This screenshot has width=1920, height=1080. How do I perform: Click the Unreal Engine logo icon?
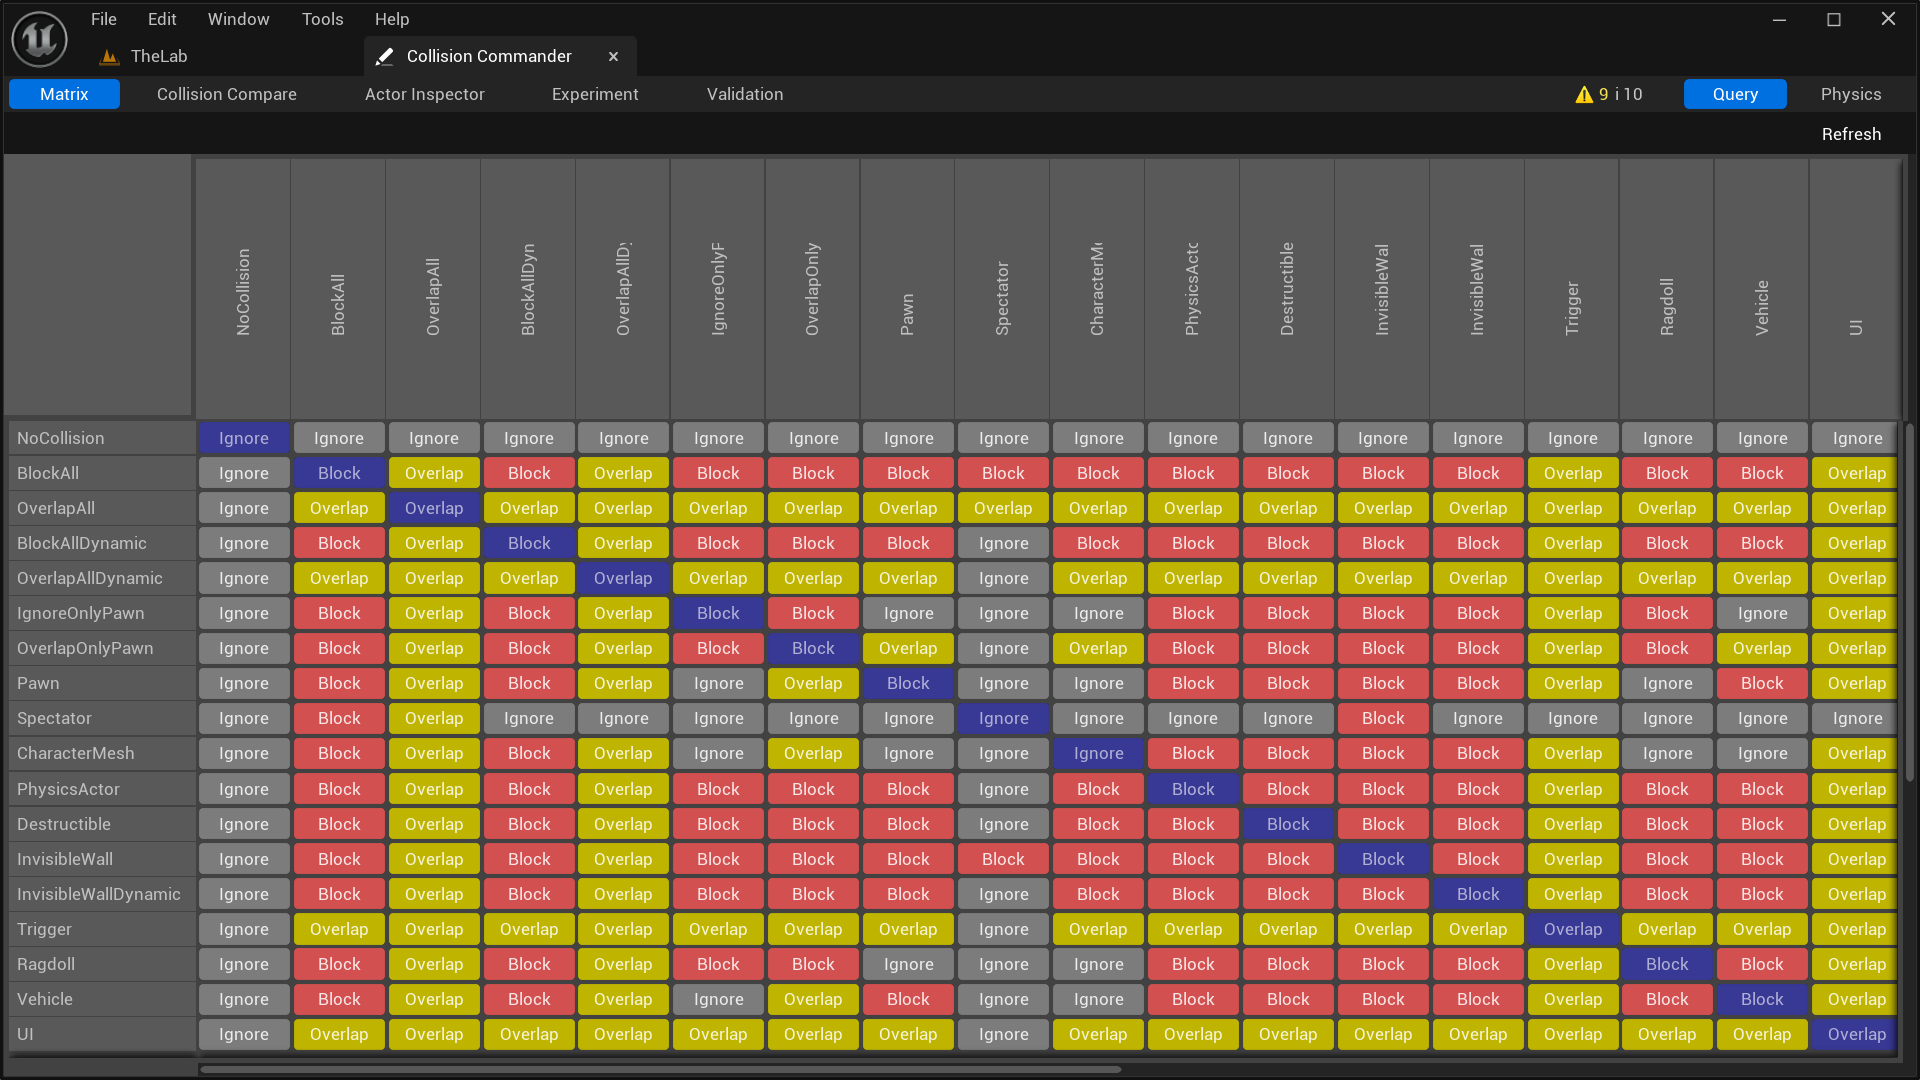click(38, 39)
